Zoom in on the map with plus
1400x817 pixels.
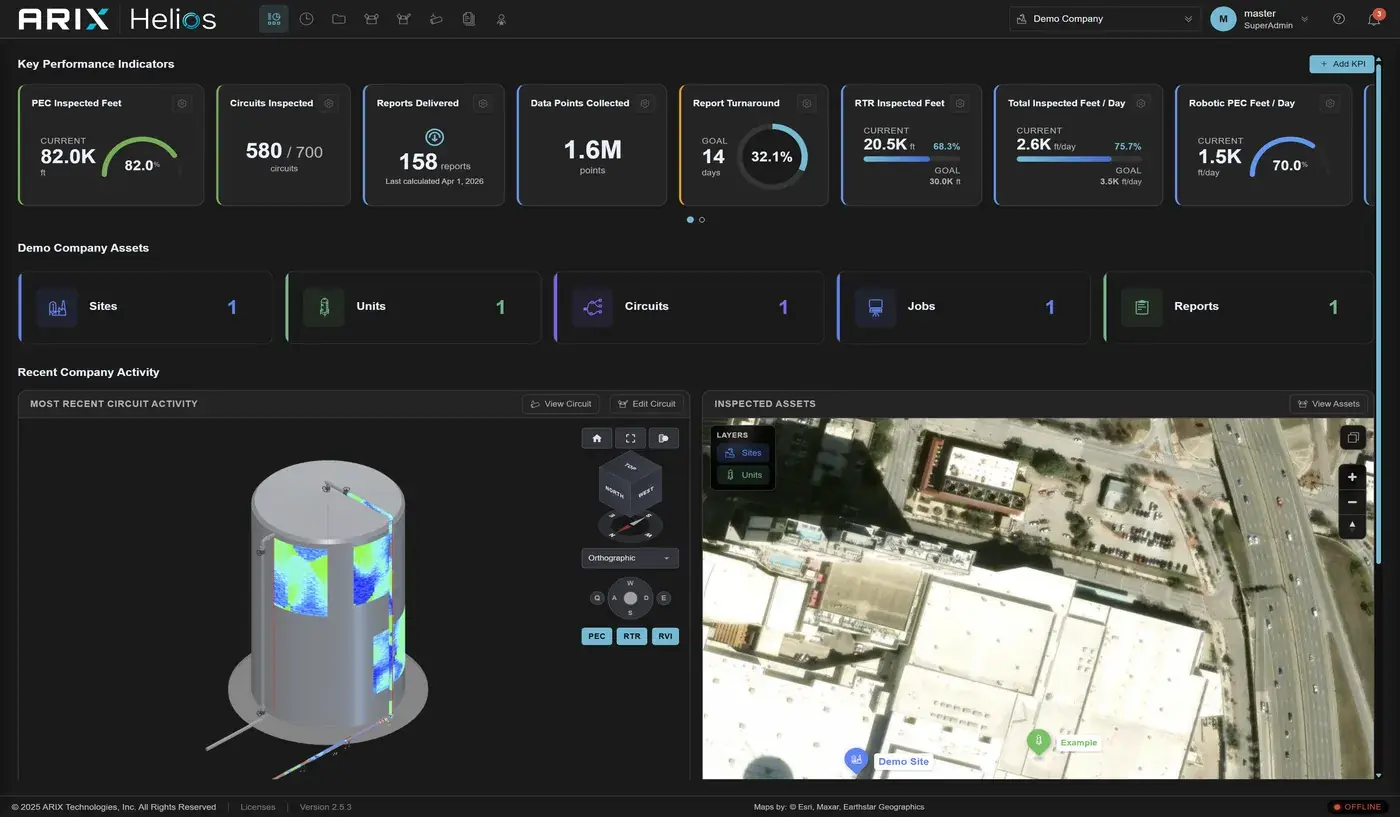pos(1352,477)
